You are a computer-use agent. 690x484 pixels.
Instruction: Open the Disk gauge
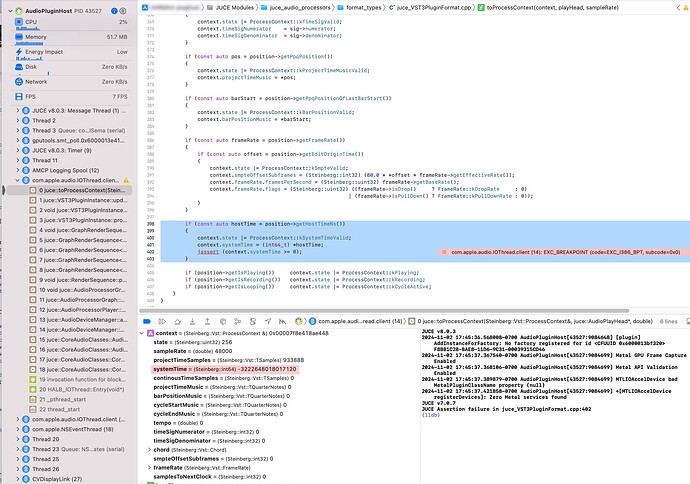click(x=71, y=69)
